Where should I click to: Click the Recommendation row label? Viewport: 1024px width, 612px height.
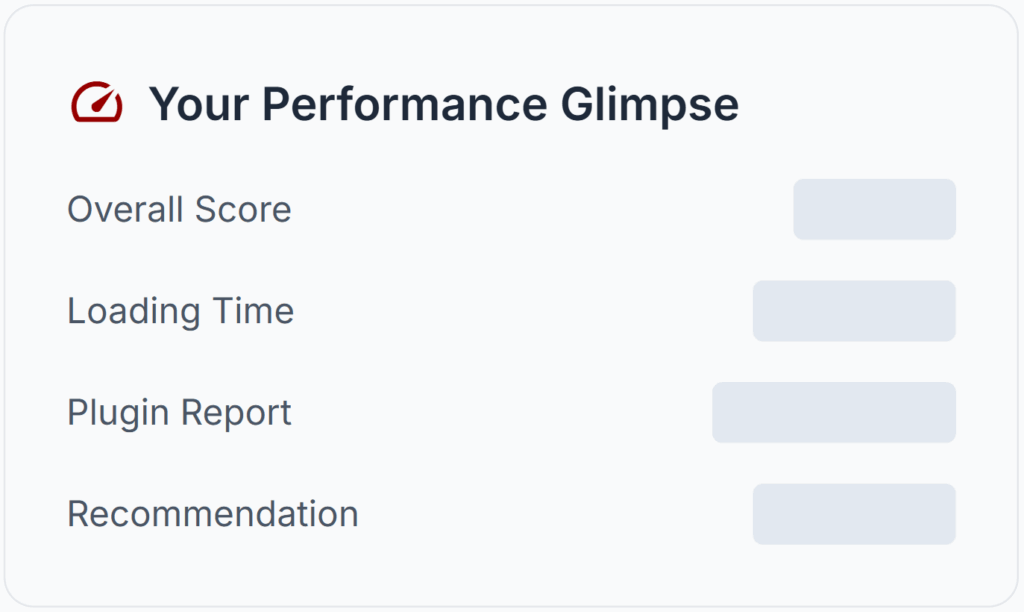click(x=212, y=514)
